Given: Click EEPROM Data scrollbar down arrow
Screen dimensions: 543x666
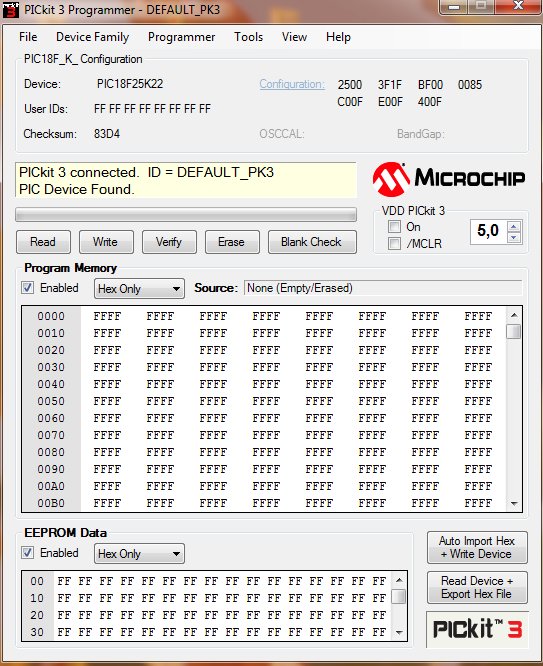Looking at the screenshot, I should [399, 632].
